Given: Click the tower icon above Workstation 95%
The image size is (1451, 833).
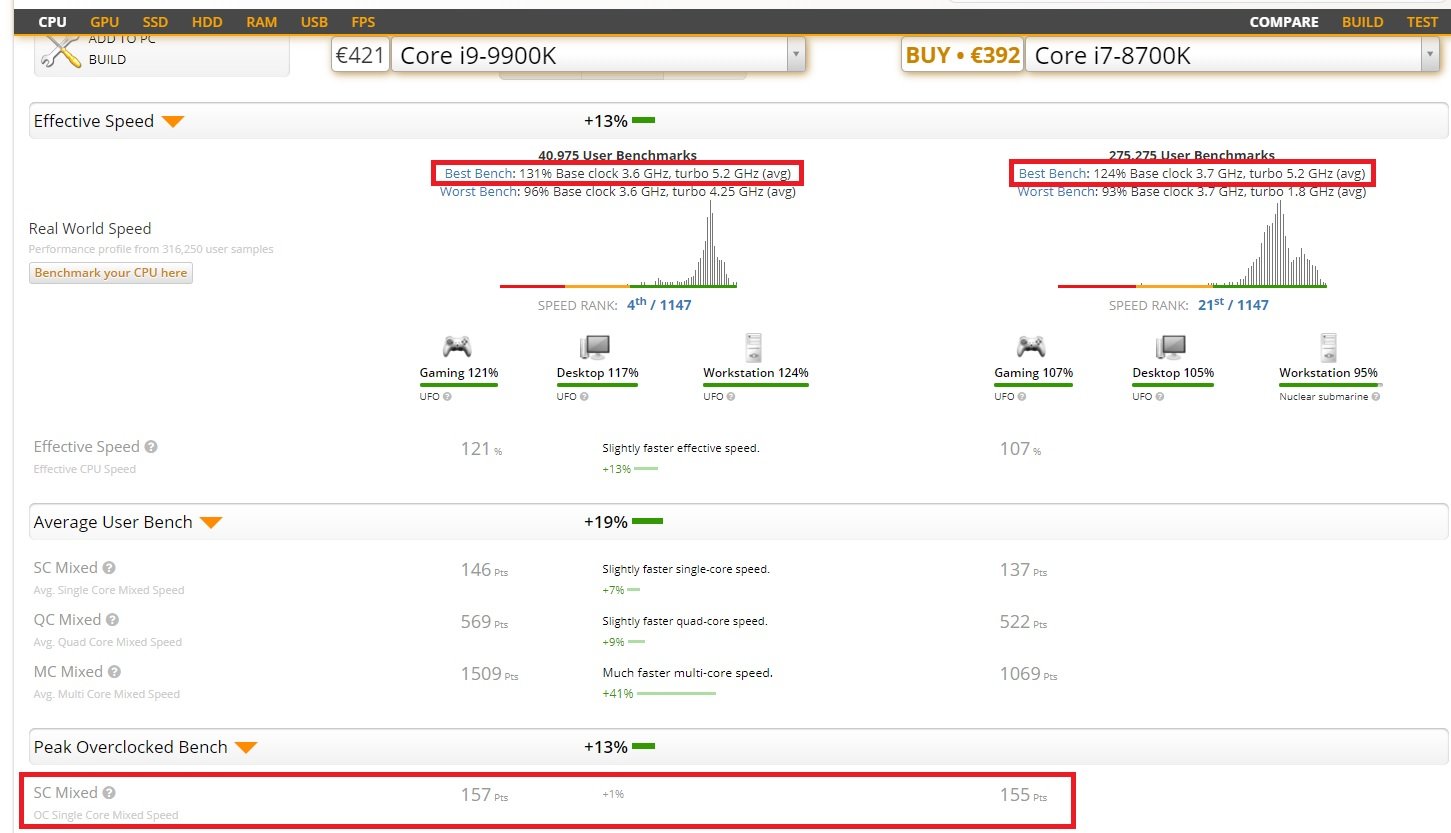Looking at the screenshot, I should (1330, 347).
